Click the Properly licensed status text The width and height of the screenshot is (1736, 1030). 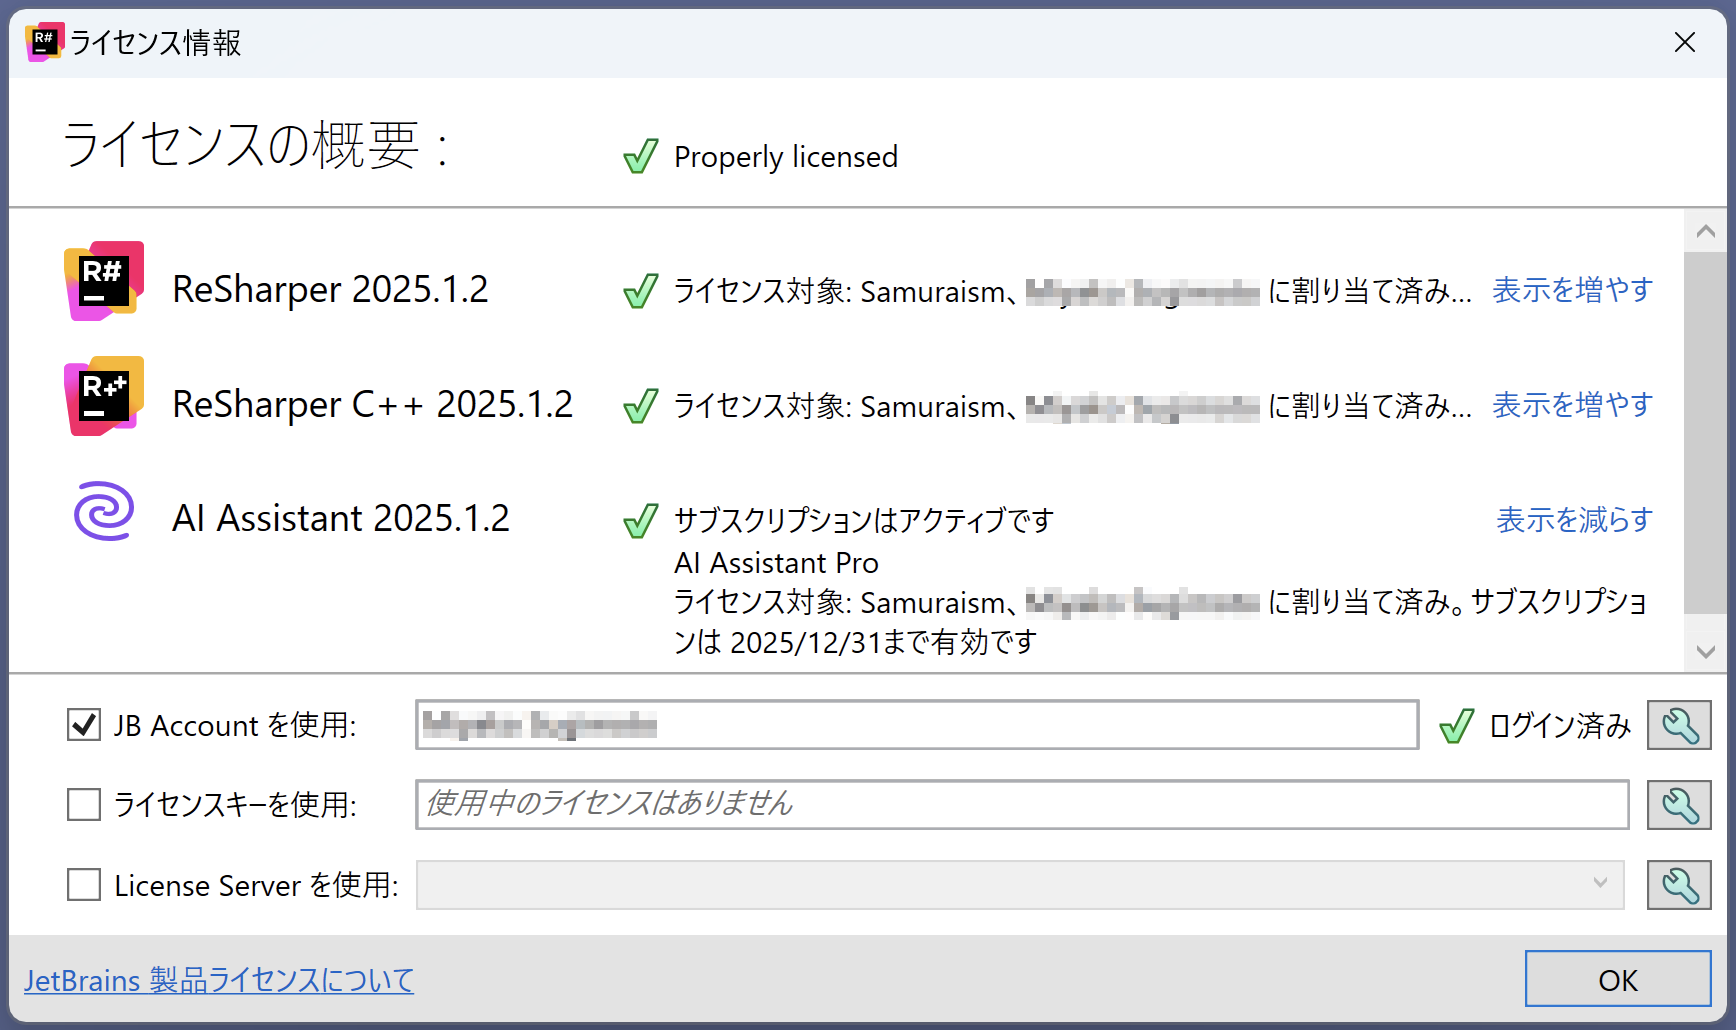click(786, 157)
